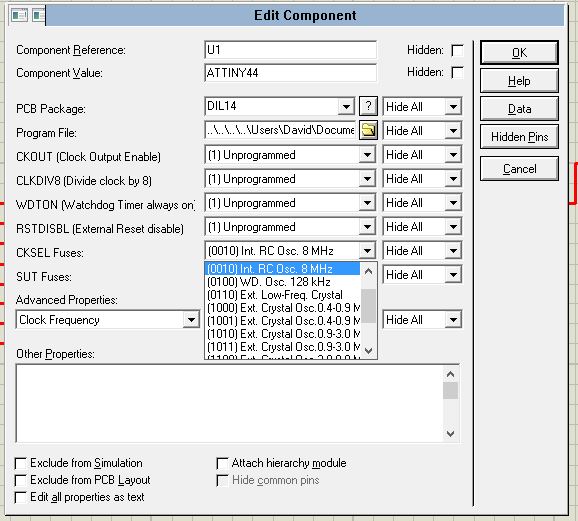The height and width of the screenshot is (521, 578).
Task: Select (0010) Int. RC Osc. 8 MHz option
Action: point(282,269)
